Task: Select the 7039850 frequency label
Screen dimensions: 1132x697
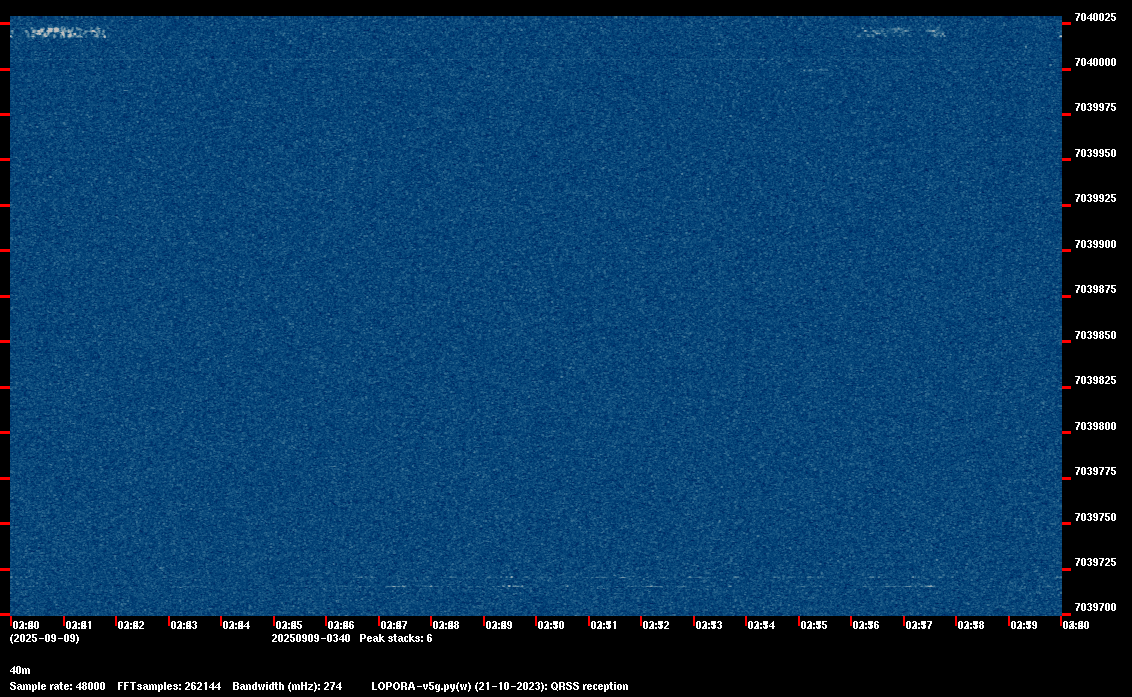Action: point(1095,335)
